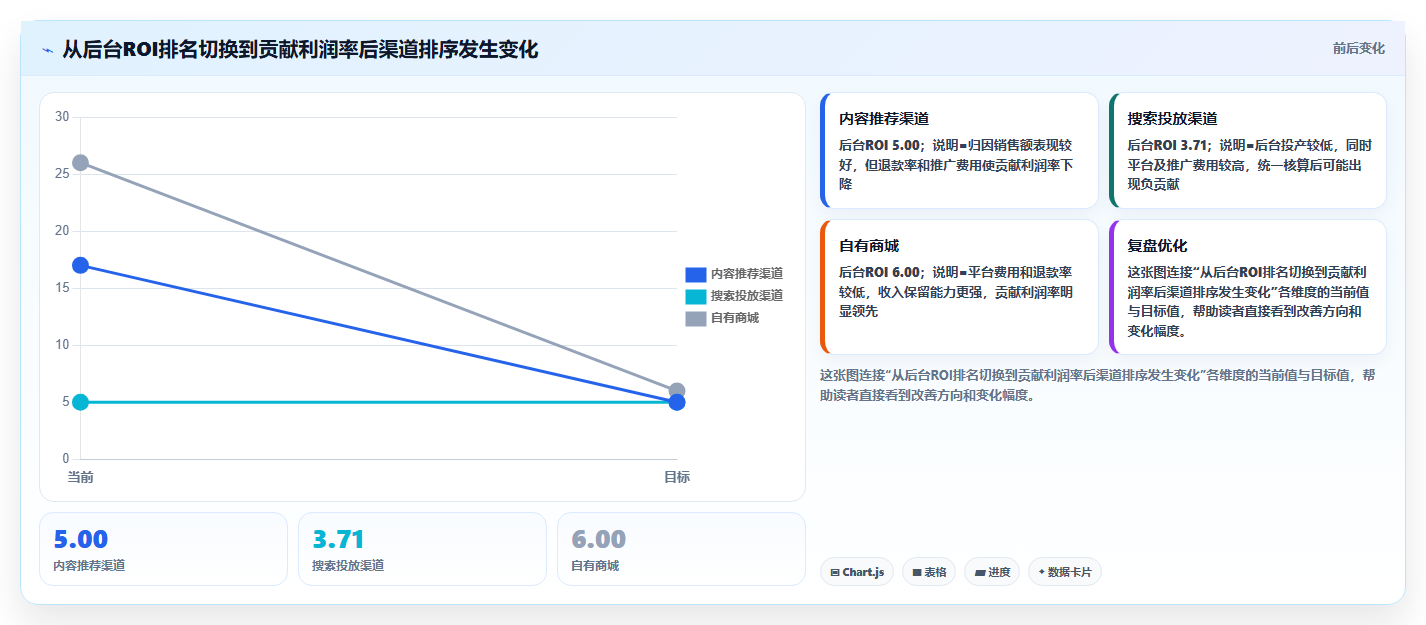Select the Chart.js tag
This screenshot has height=625, width=1426.
(857, 572)
